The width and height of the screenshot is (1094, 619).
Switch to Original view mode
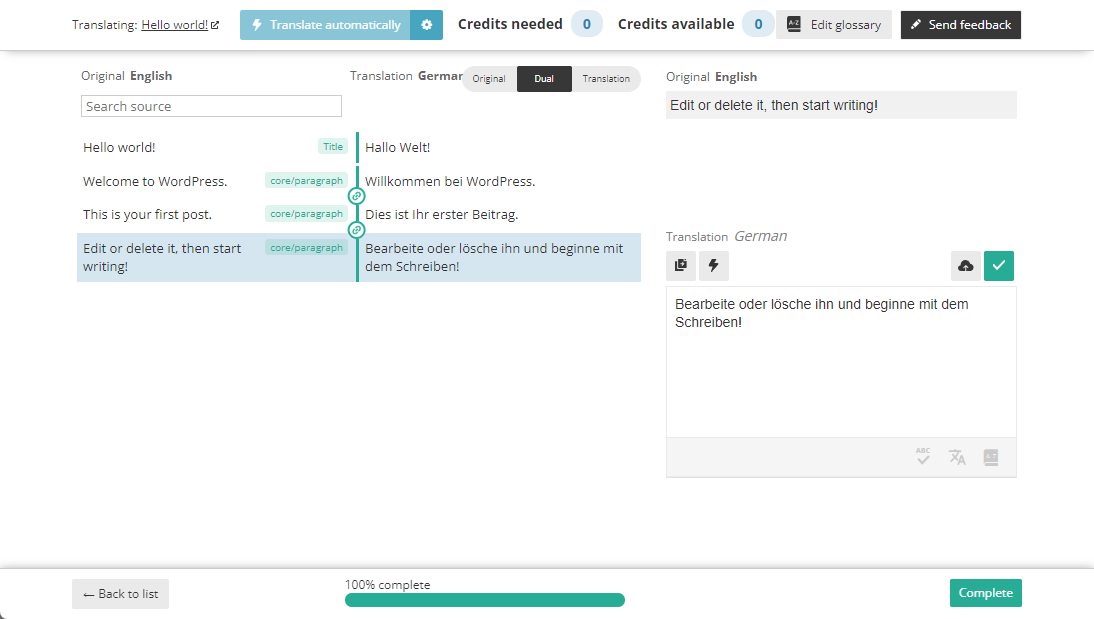pyautogui.click(x=489, y=79)
